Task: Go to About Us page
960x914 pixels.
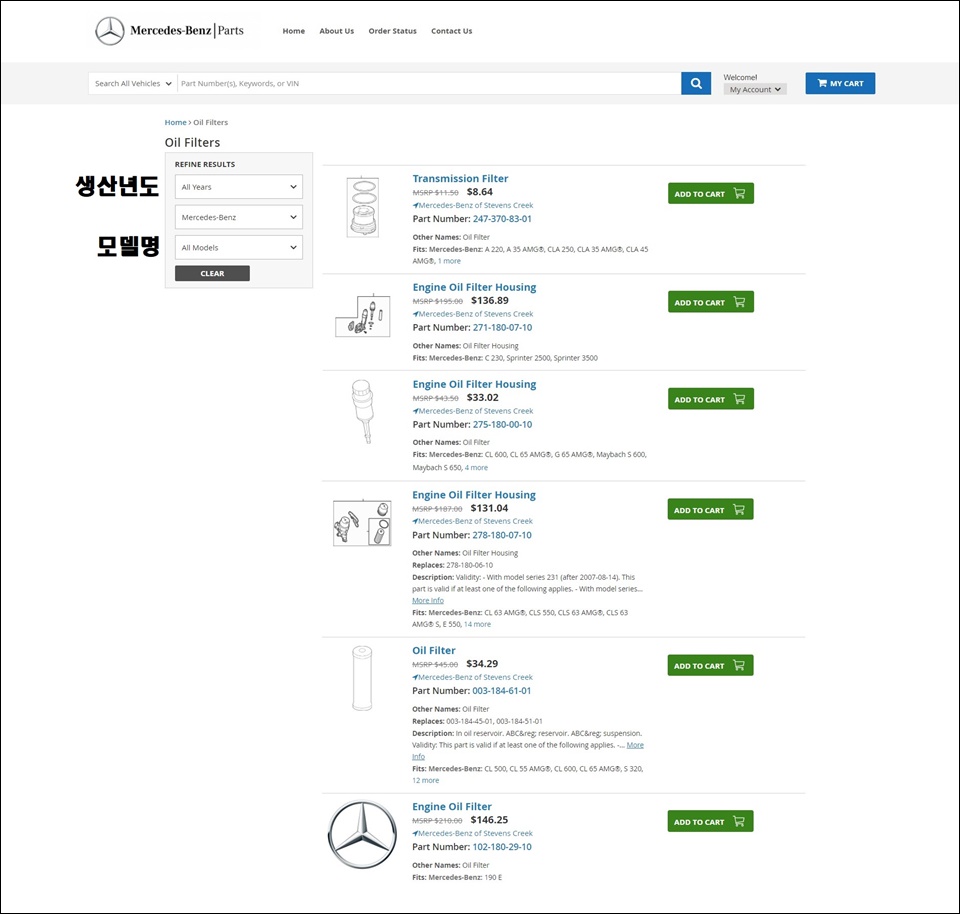Action: [337, 31]
